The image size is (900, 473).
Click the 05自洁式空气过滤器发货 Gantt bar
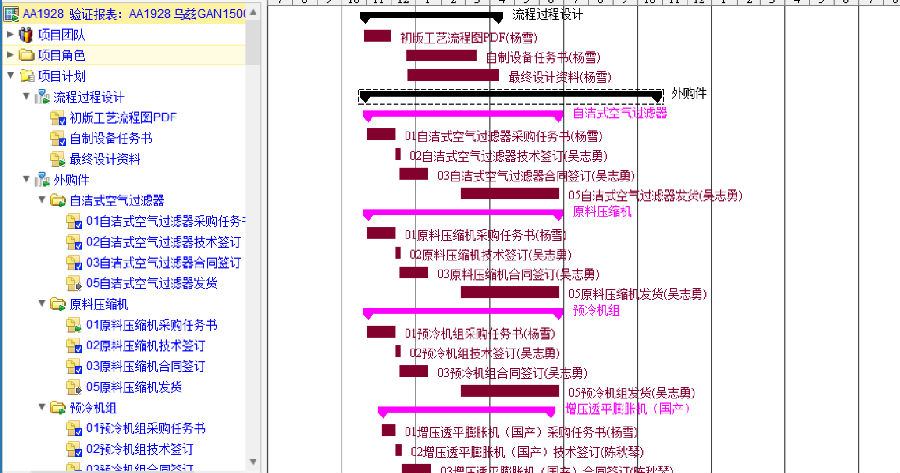coord(510,193)
